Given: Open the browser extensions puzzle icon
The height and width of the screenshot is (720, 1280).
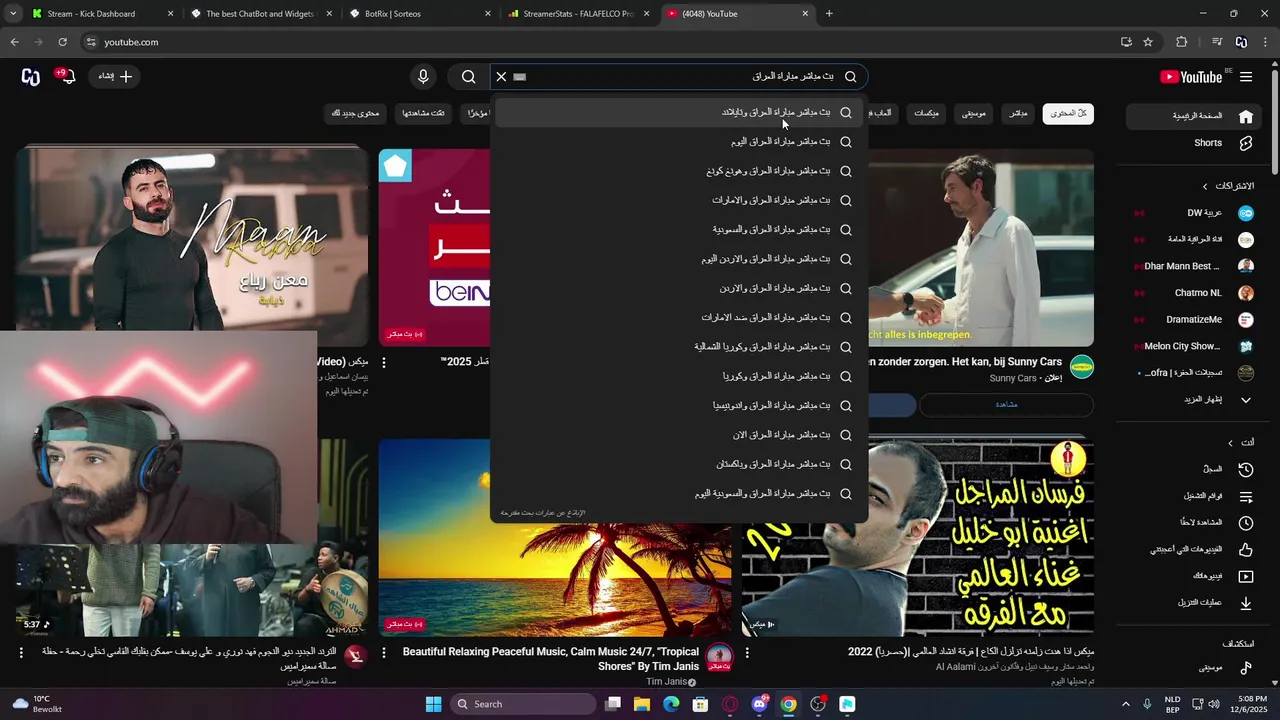Looking at the screenshot, I should click(x=1182, y=42).
